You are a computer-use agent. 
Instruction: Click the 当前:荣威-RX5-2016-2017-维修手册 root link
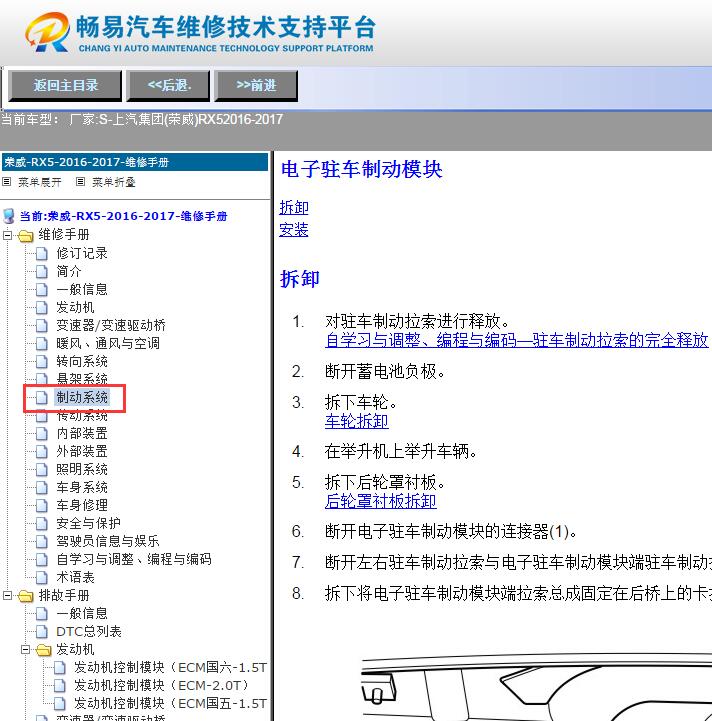point(123,216)
